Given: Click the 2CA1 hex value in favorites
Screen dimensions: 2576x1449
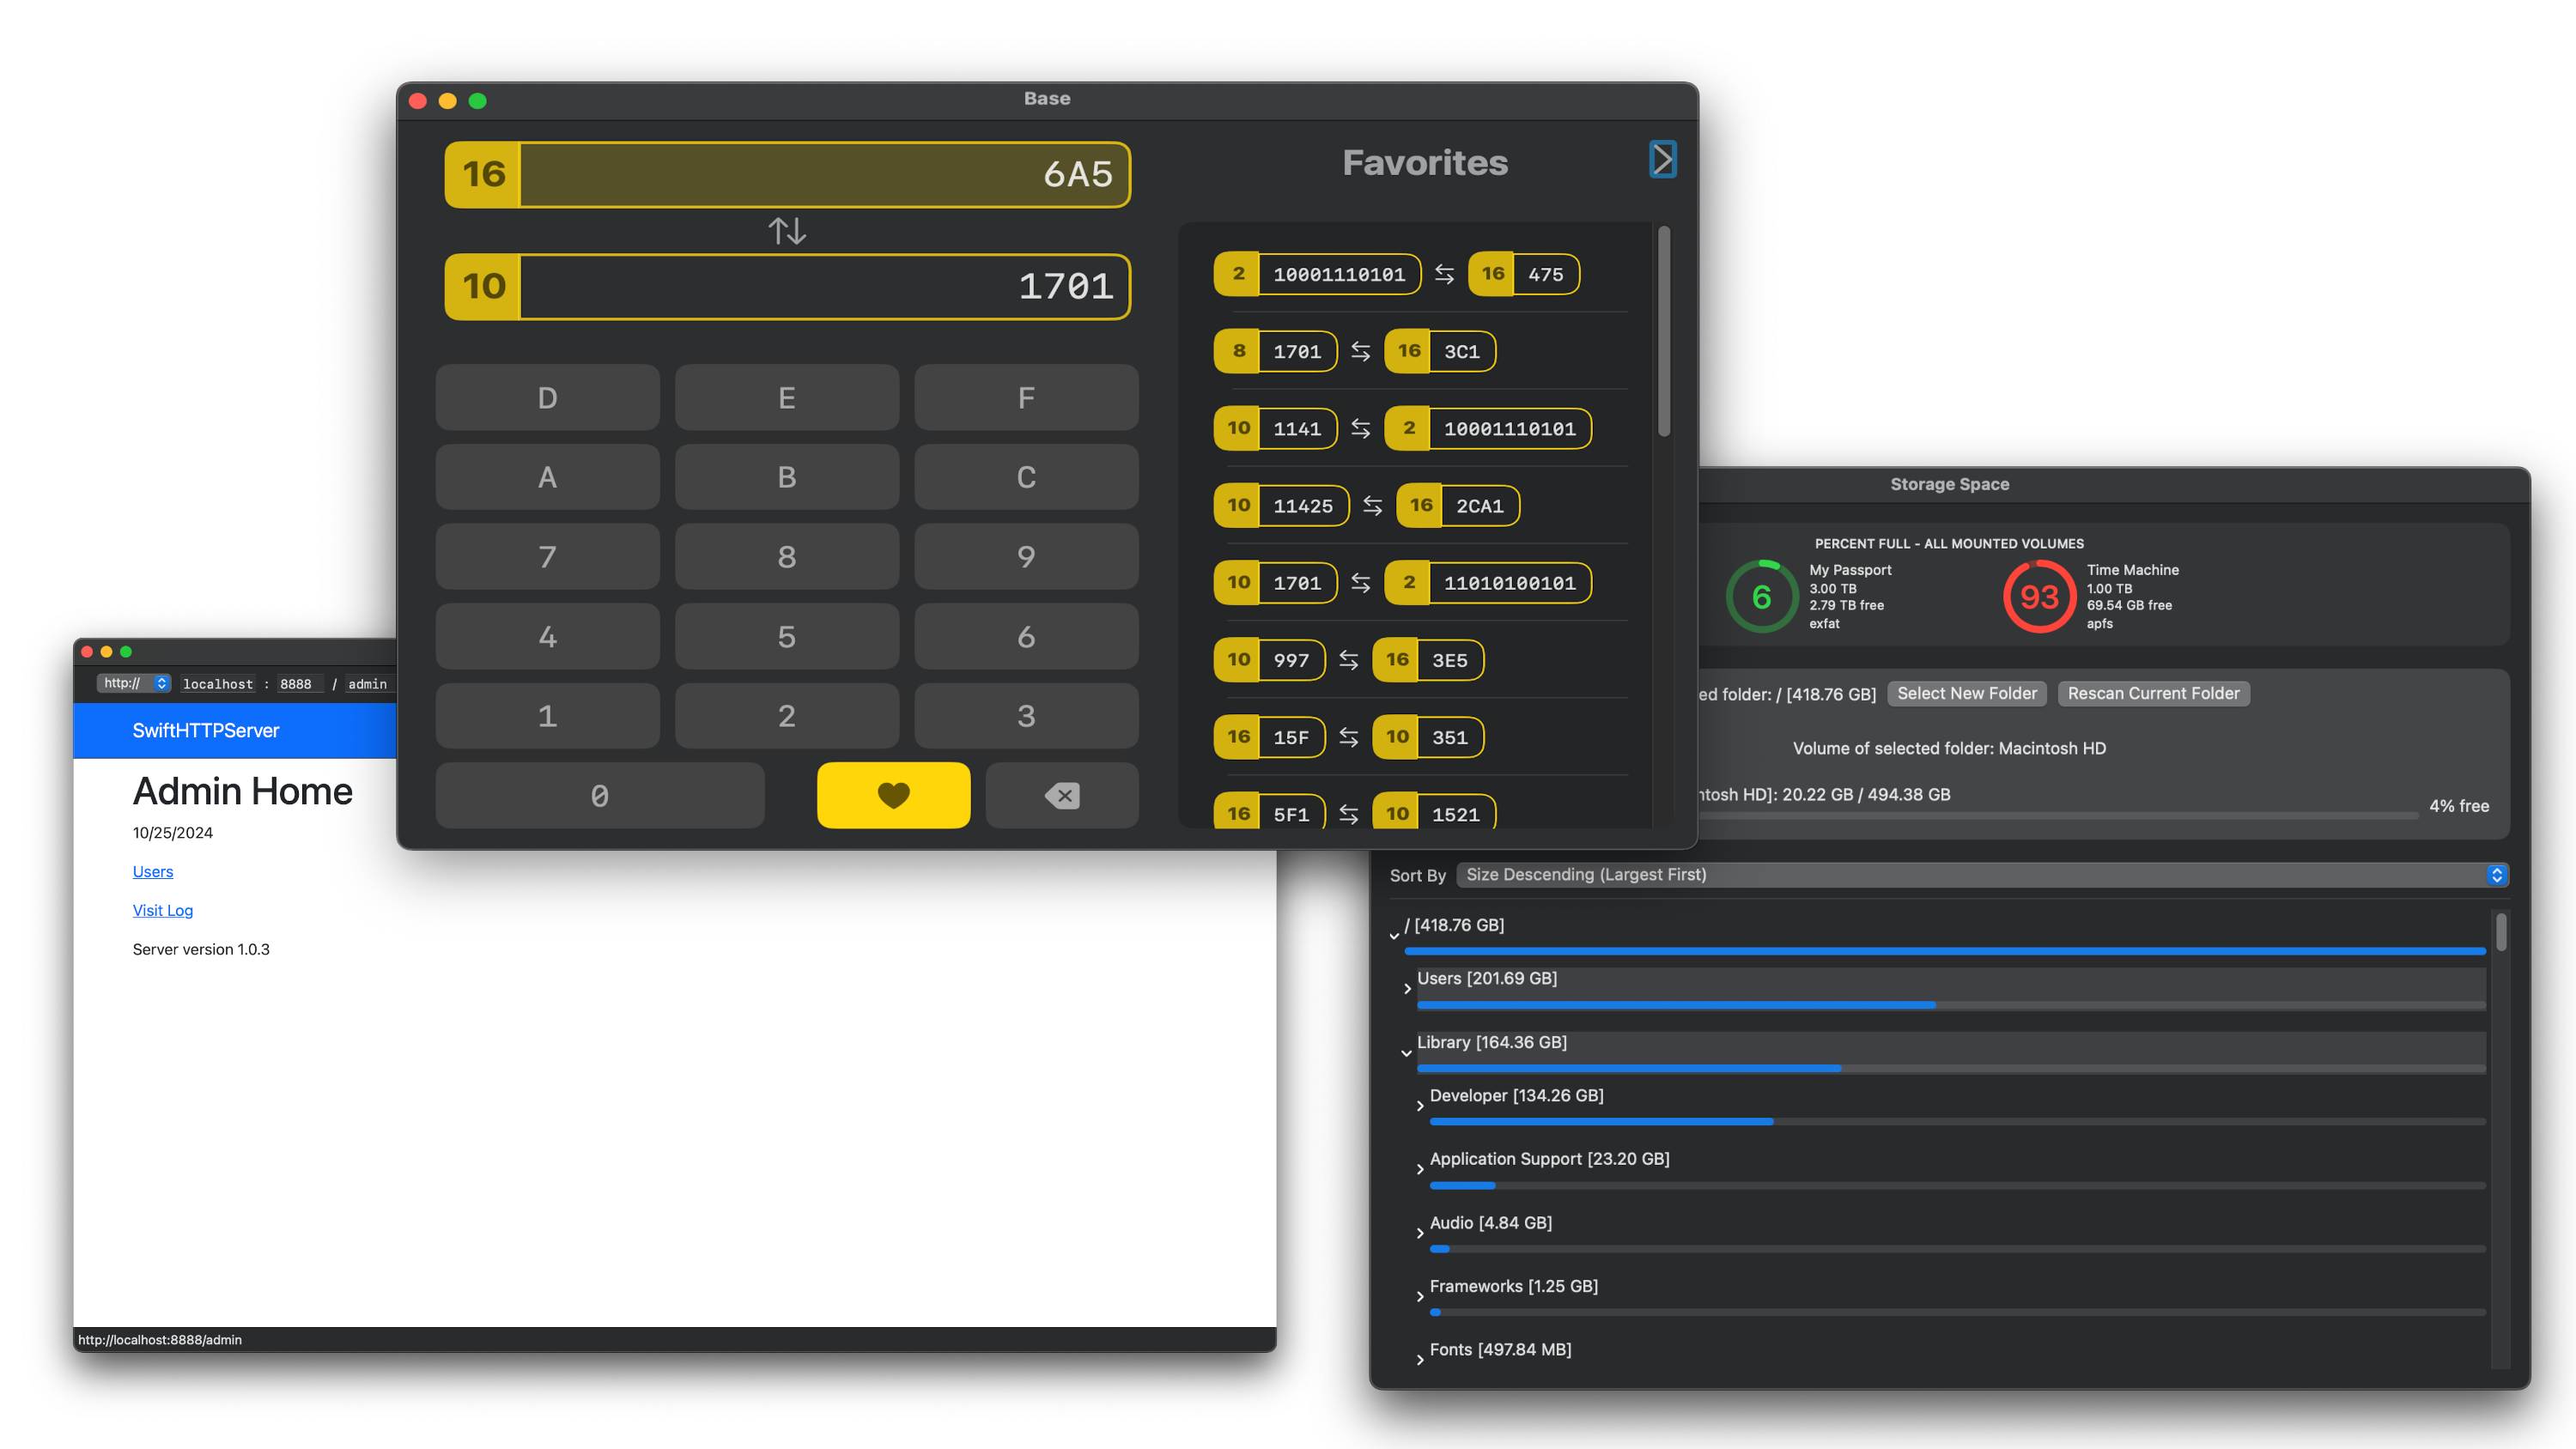Looking at the screenshot, I should pos(1479,506).
